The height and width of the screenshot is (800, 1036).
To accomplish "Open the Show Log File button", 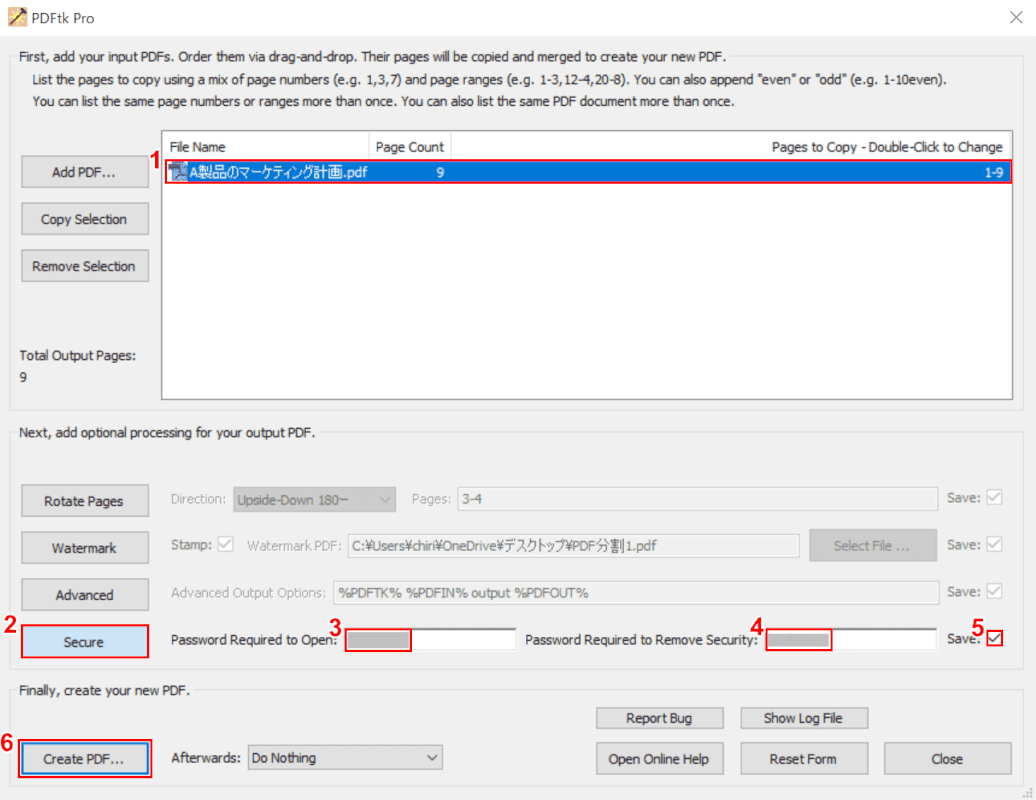I will tap(803, 718).
